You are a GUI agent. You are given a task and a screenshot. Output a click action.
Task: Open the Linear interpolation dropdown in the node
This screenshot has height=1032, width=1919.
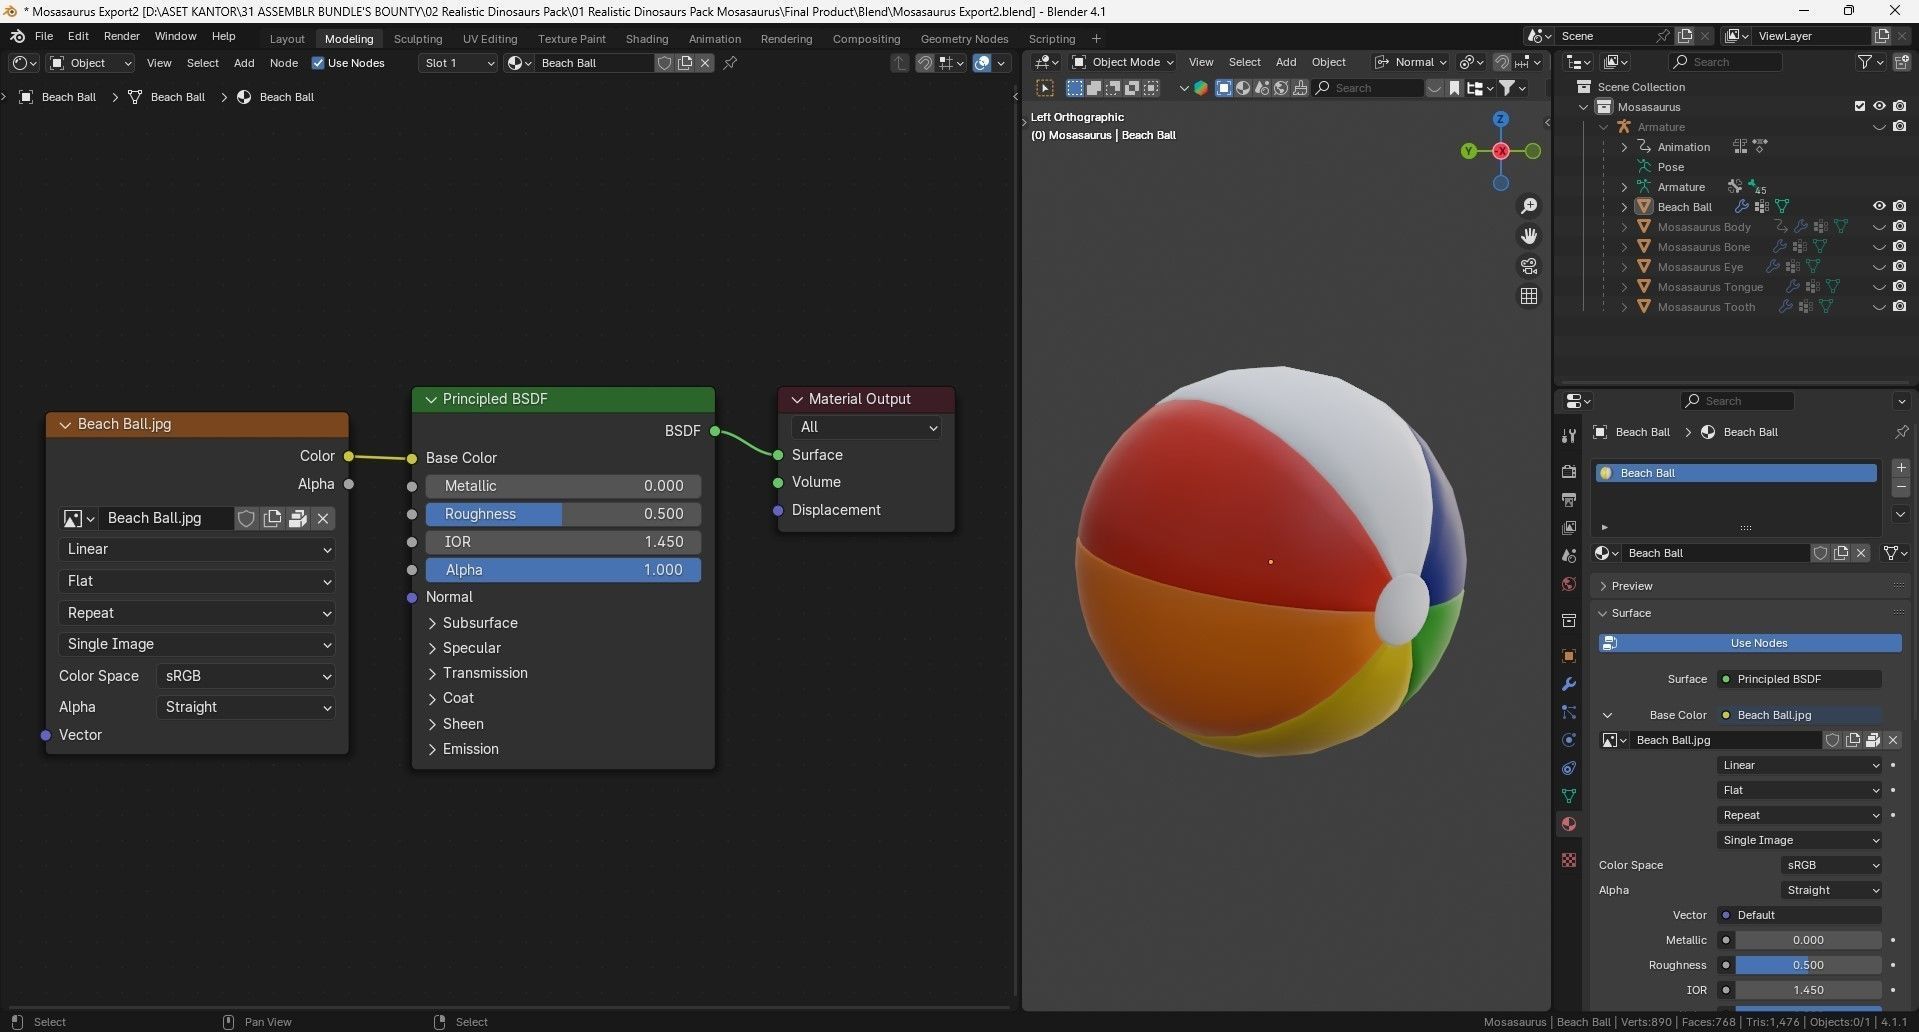(197, 549)
